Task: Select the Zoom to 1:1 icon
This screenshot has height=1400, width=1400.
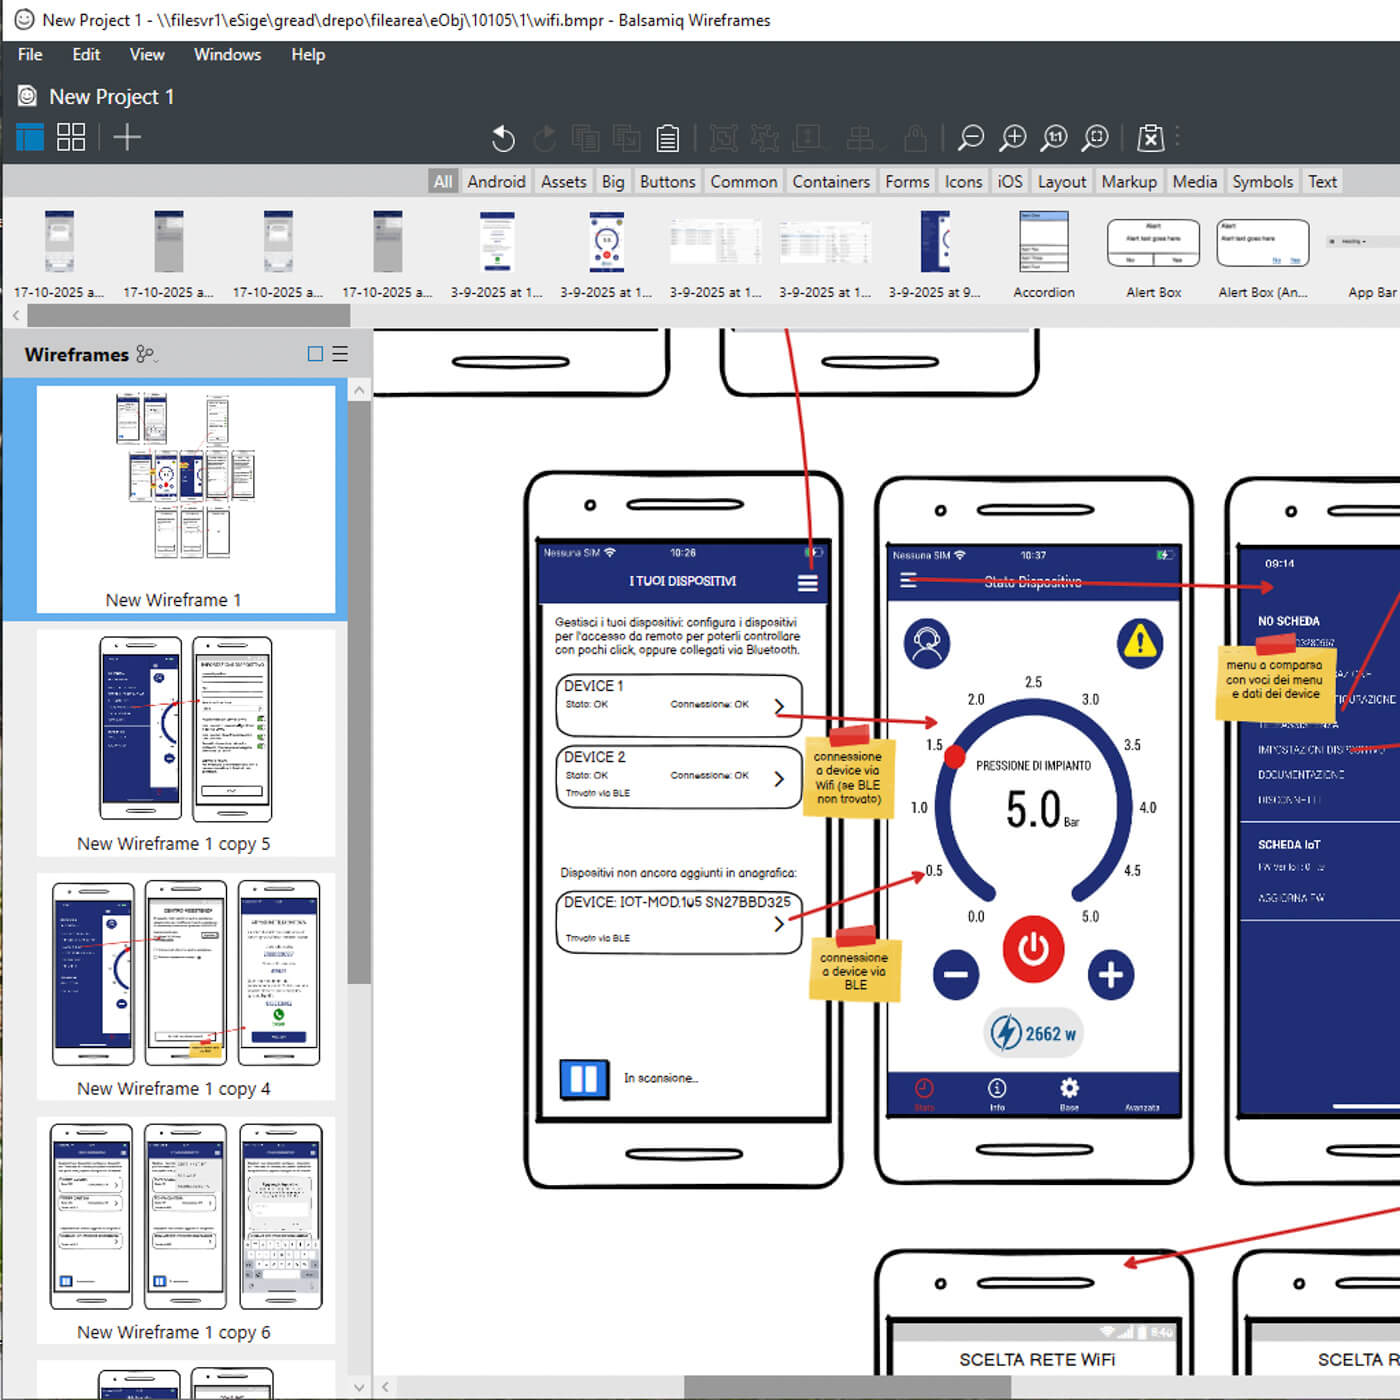Action: click(x=1053, y=138)
